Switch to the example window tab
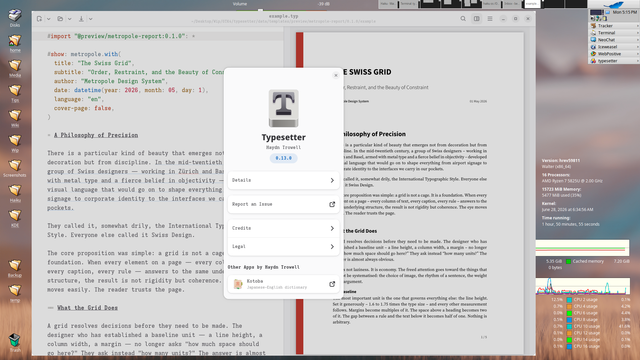640x360 pixels. [532, 4]
